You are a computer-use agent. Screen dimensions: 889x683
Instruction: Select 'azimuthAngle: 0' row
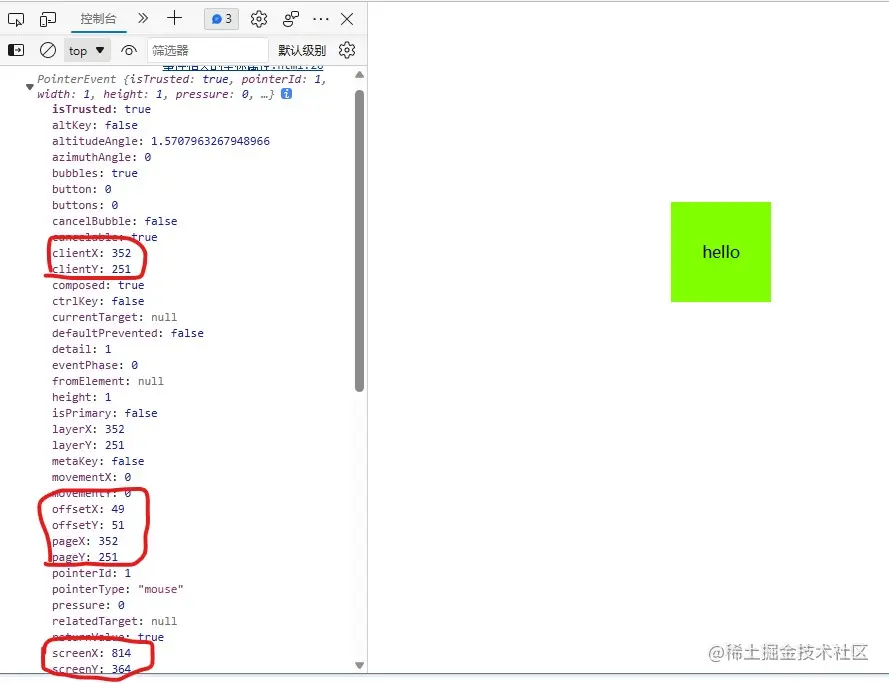pyautogui.click(x=101, y=157)
